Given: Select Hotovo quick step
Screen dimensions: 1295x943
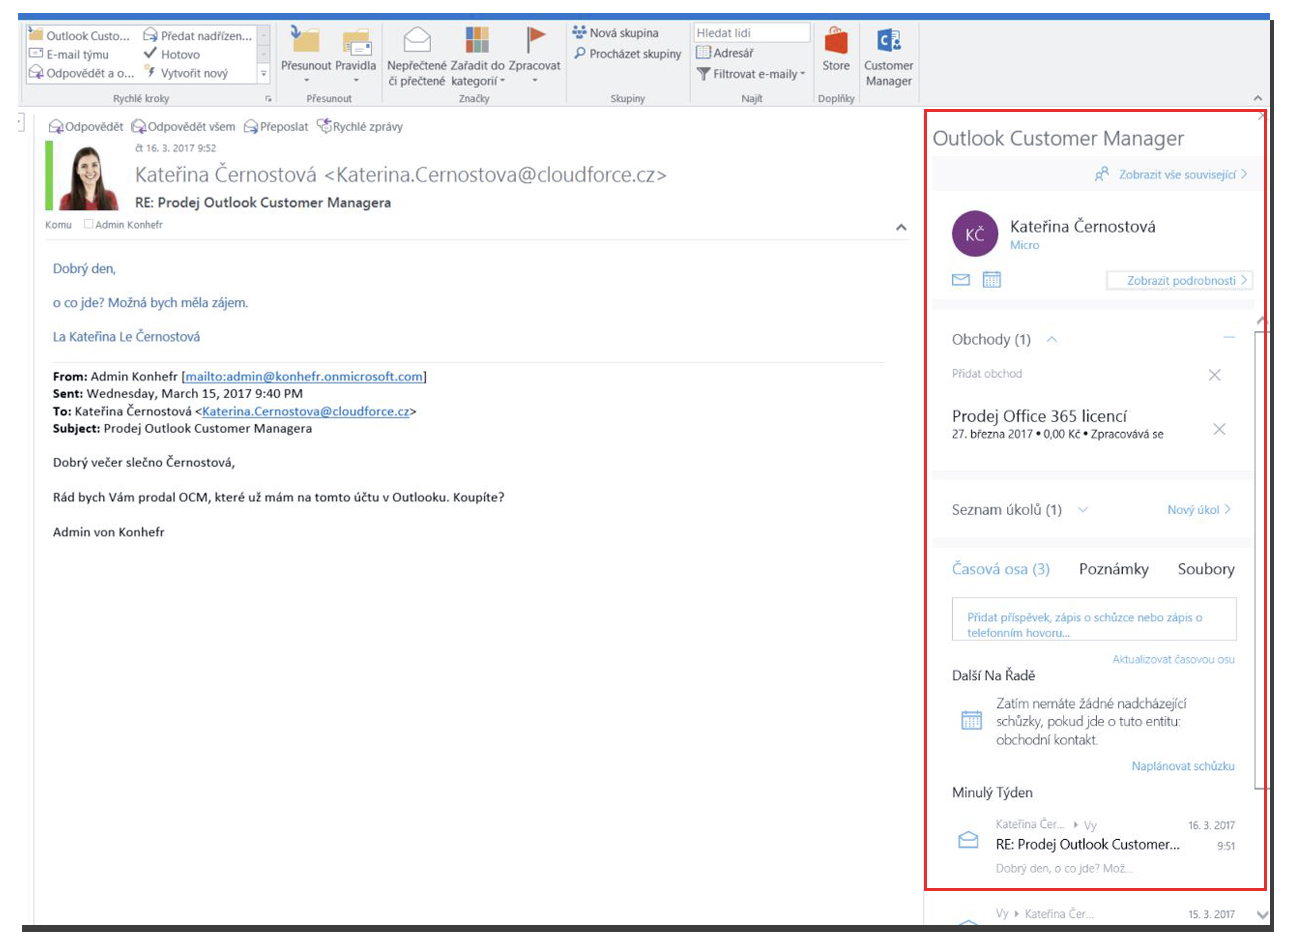Looking at the screenshot, I should point(171,55).
